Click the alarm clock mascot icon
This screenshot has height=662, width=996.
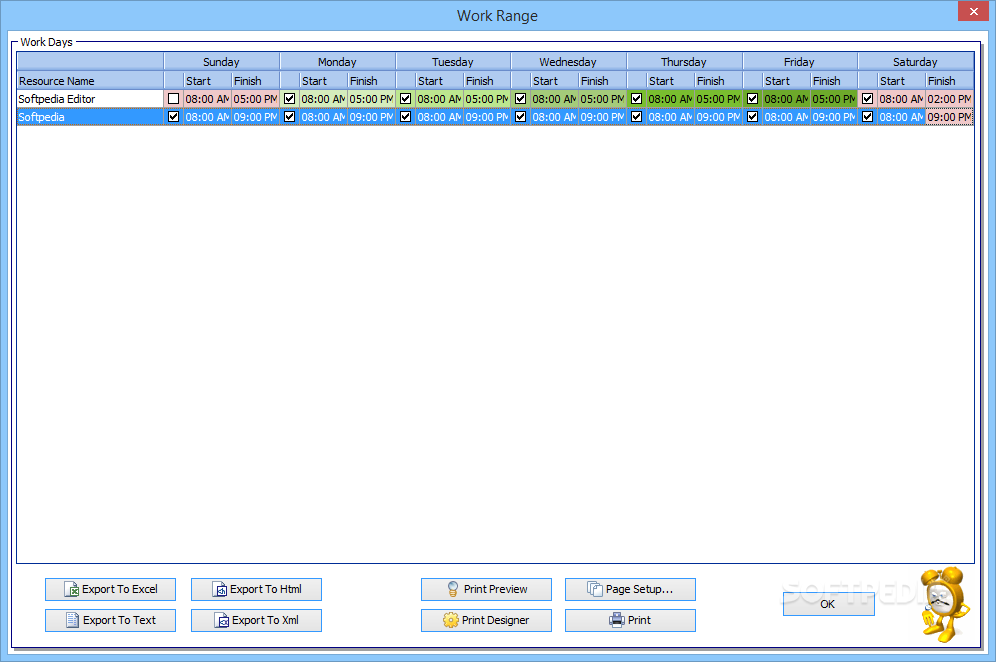pyautogui.click(x=945, y=604)
